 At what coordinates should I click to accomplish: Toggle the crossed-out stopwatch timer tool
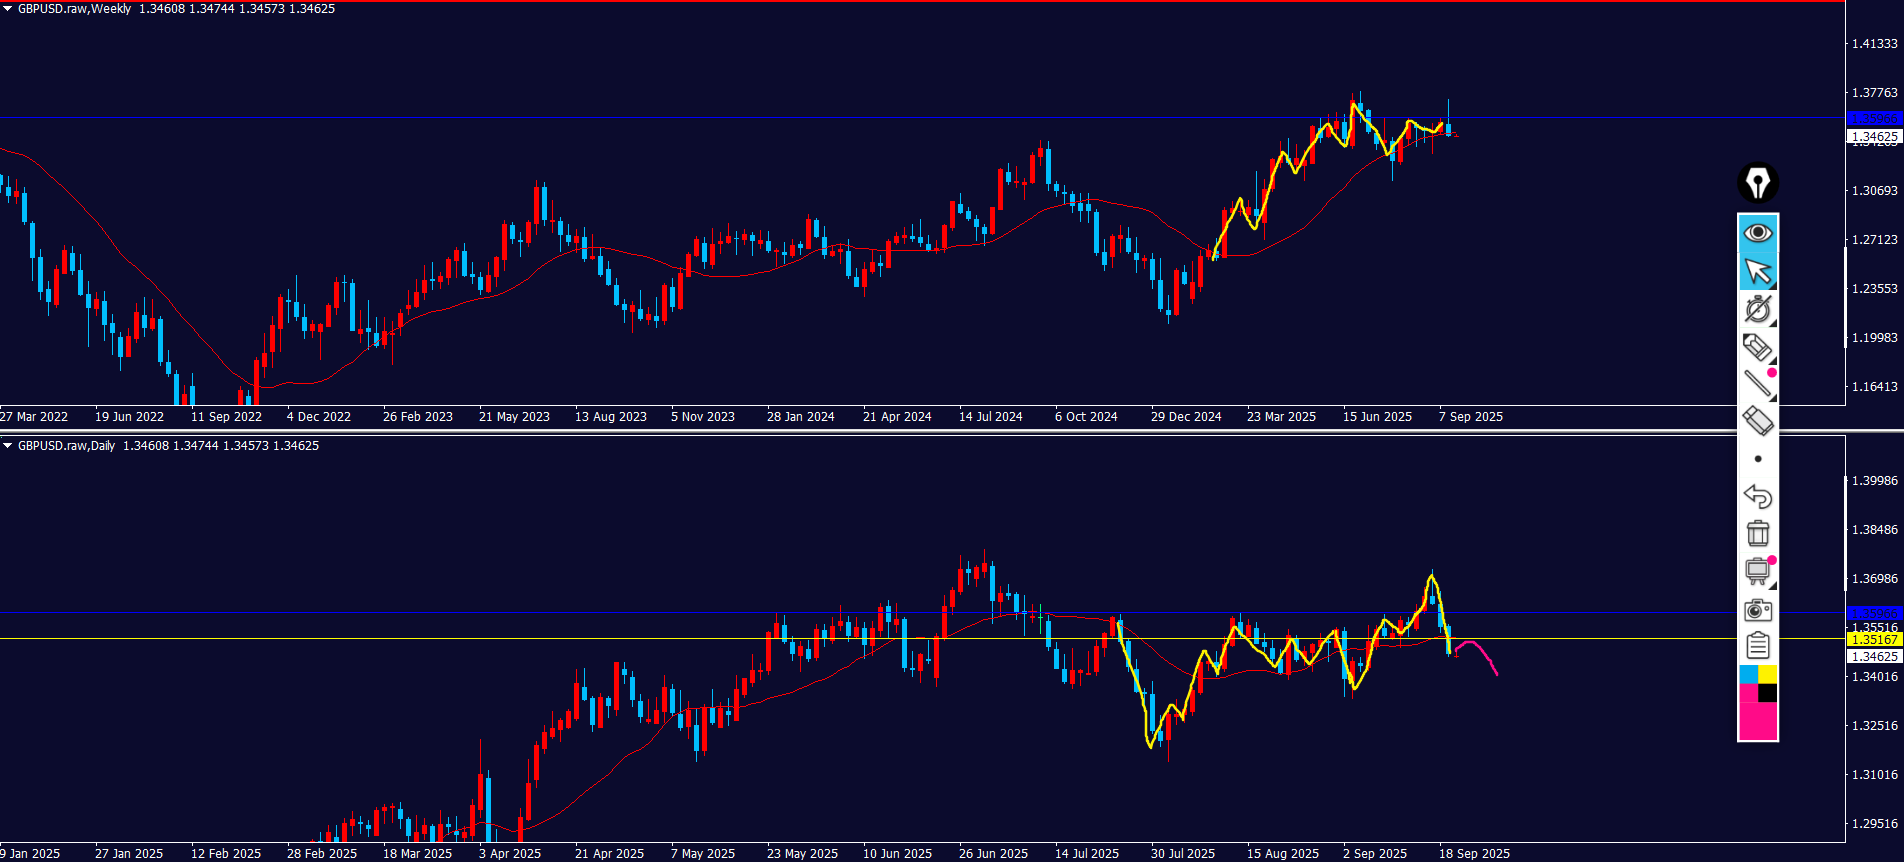coord(1758,309)
